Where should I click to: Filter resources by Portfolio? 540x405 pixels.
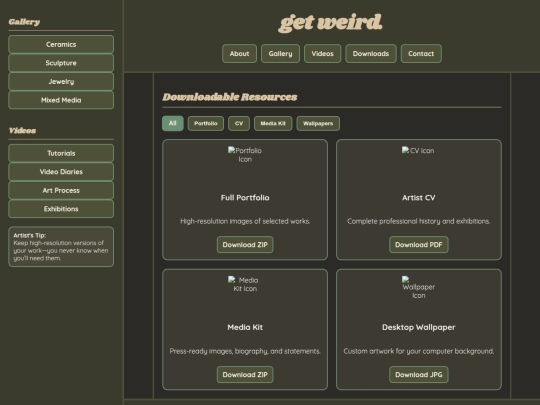206,123
